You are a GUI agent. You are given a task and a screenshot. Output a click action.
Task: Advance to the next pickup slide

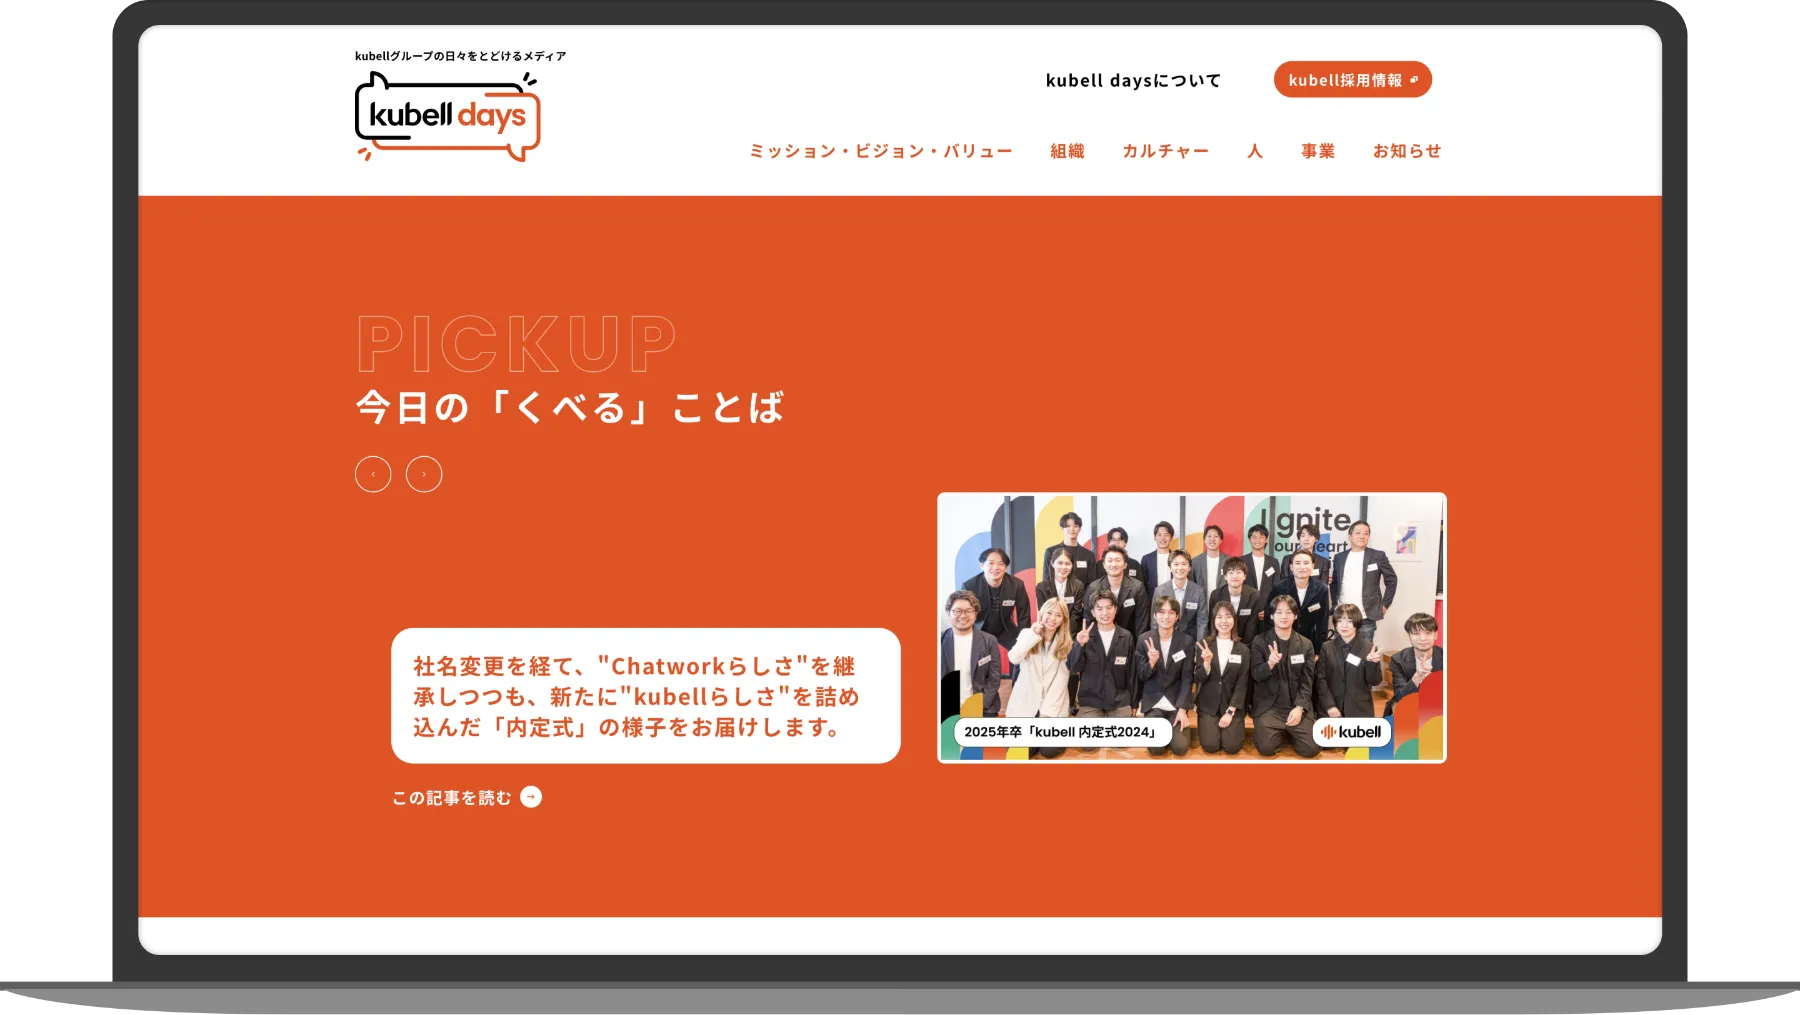[424, 474]
